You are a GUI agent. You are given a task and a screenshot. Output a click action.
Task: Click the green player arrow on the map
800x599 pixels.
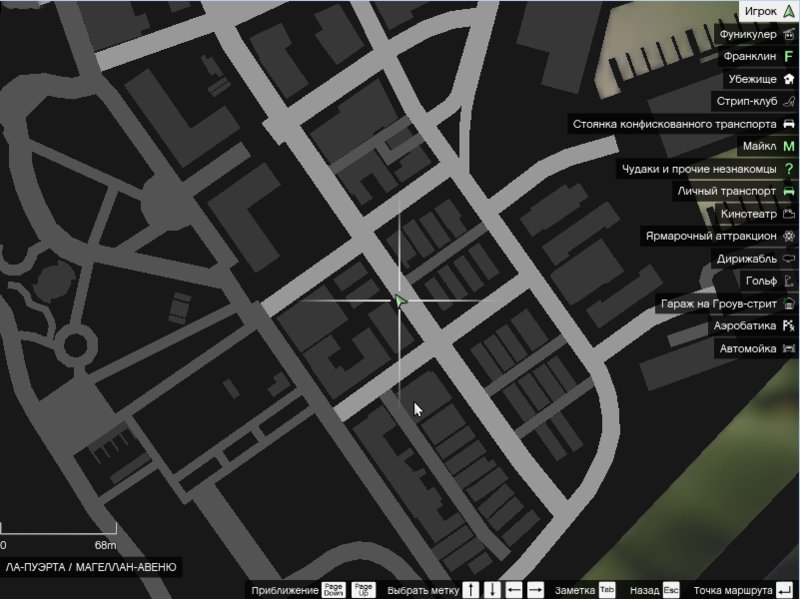(x=400, y=302)
